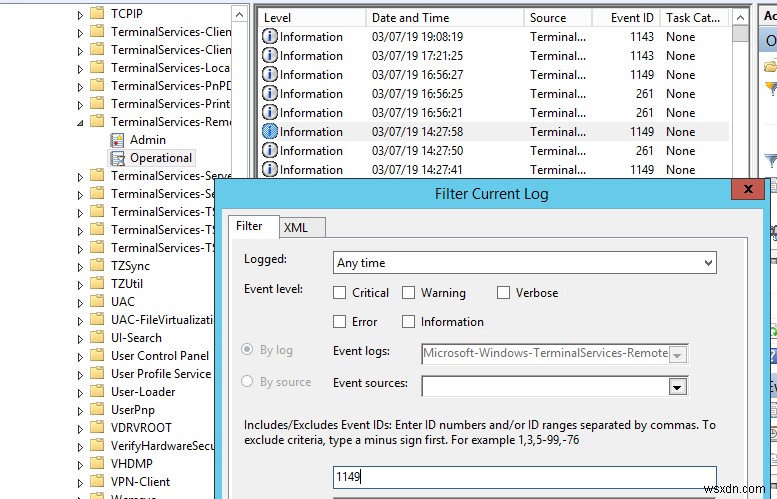Viewport: 777px width, 499px height.
Task: Sort events by the Event ID column
Action: coord(626,18)
